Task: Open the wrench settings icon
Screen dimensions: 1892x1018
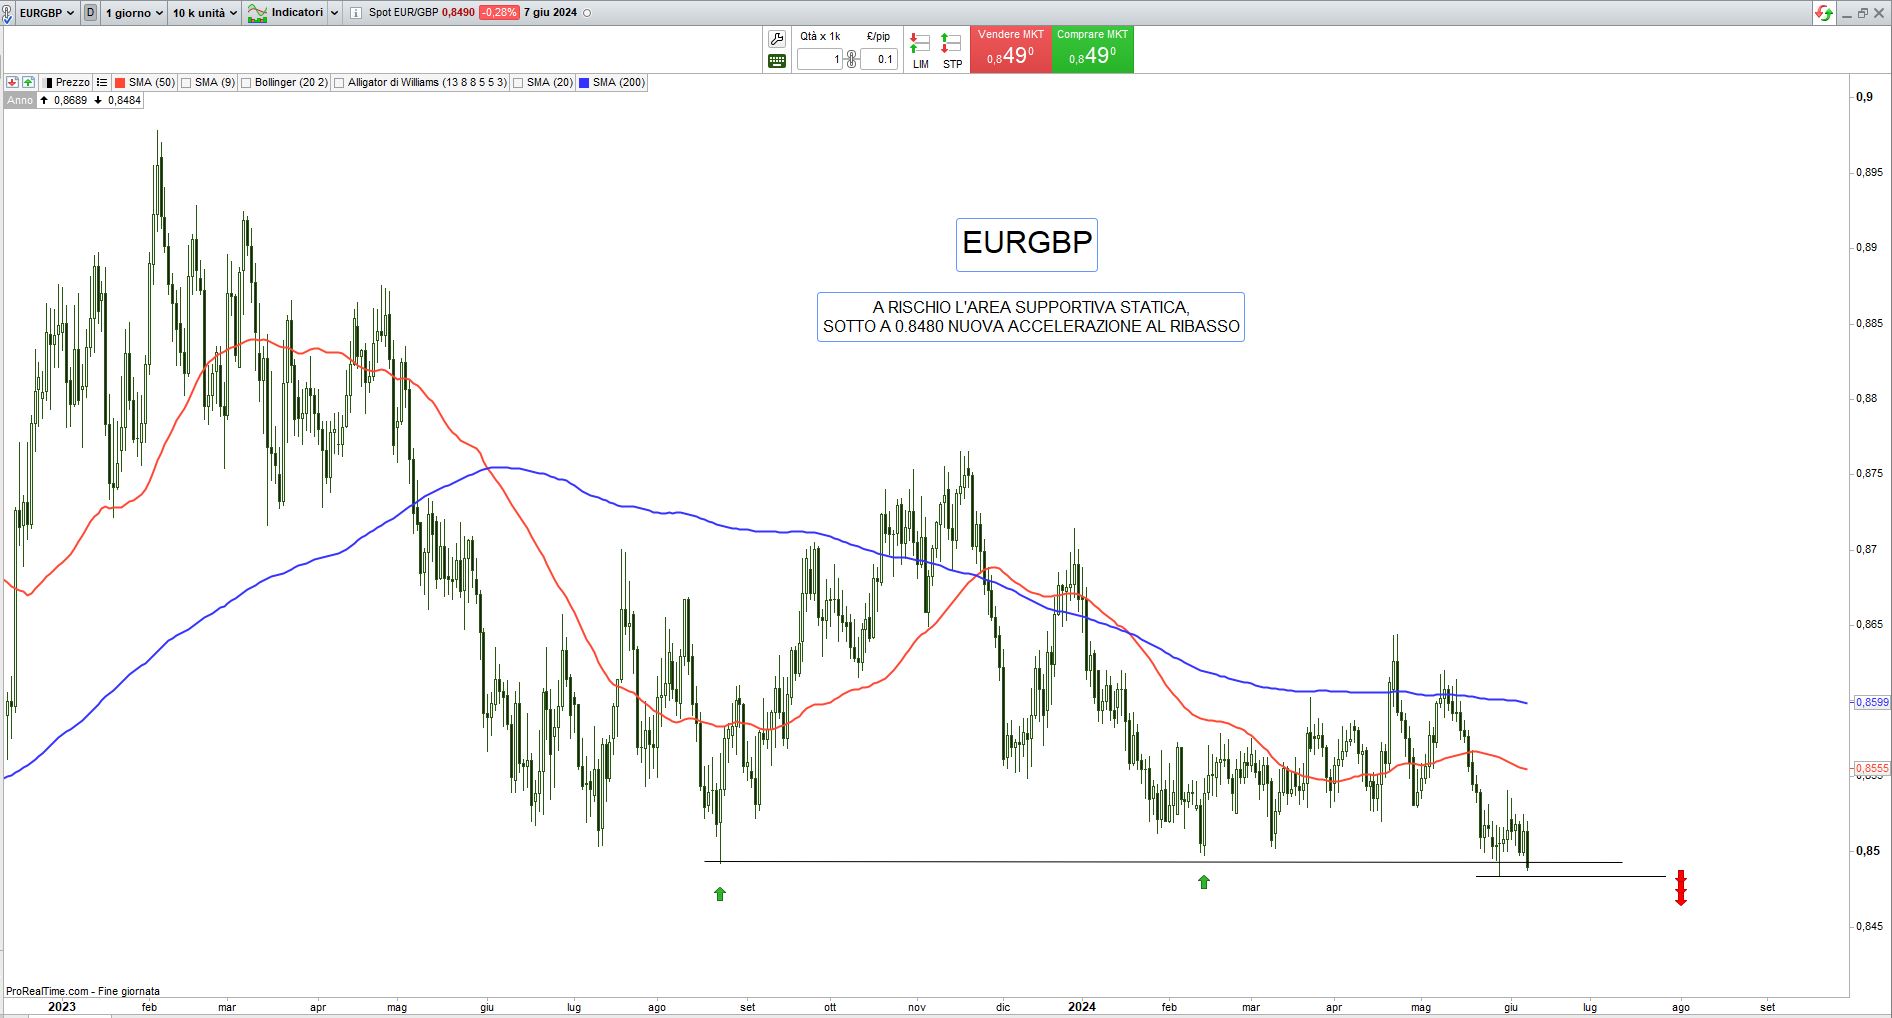Action: [x=777, y=39]
